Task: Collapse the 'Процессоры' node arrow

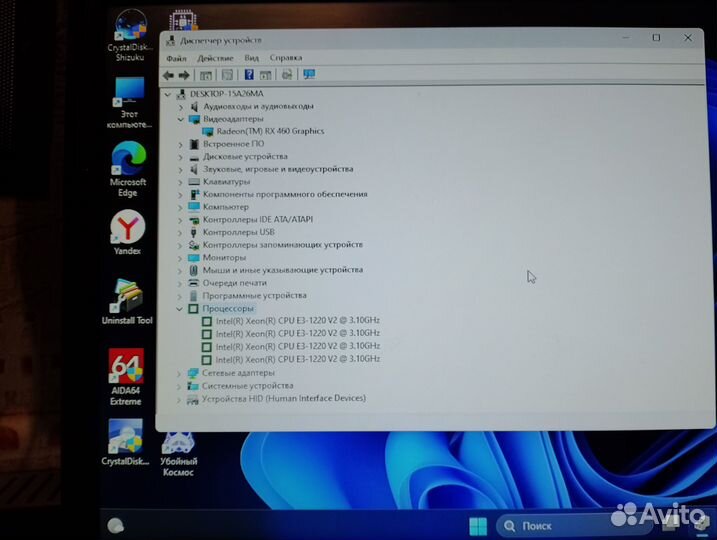Action: (x=179, y=309)
